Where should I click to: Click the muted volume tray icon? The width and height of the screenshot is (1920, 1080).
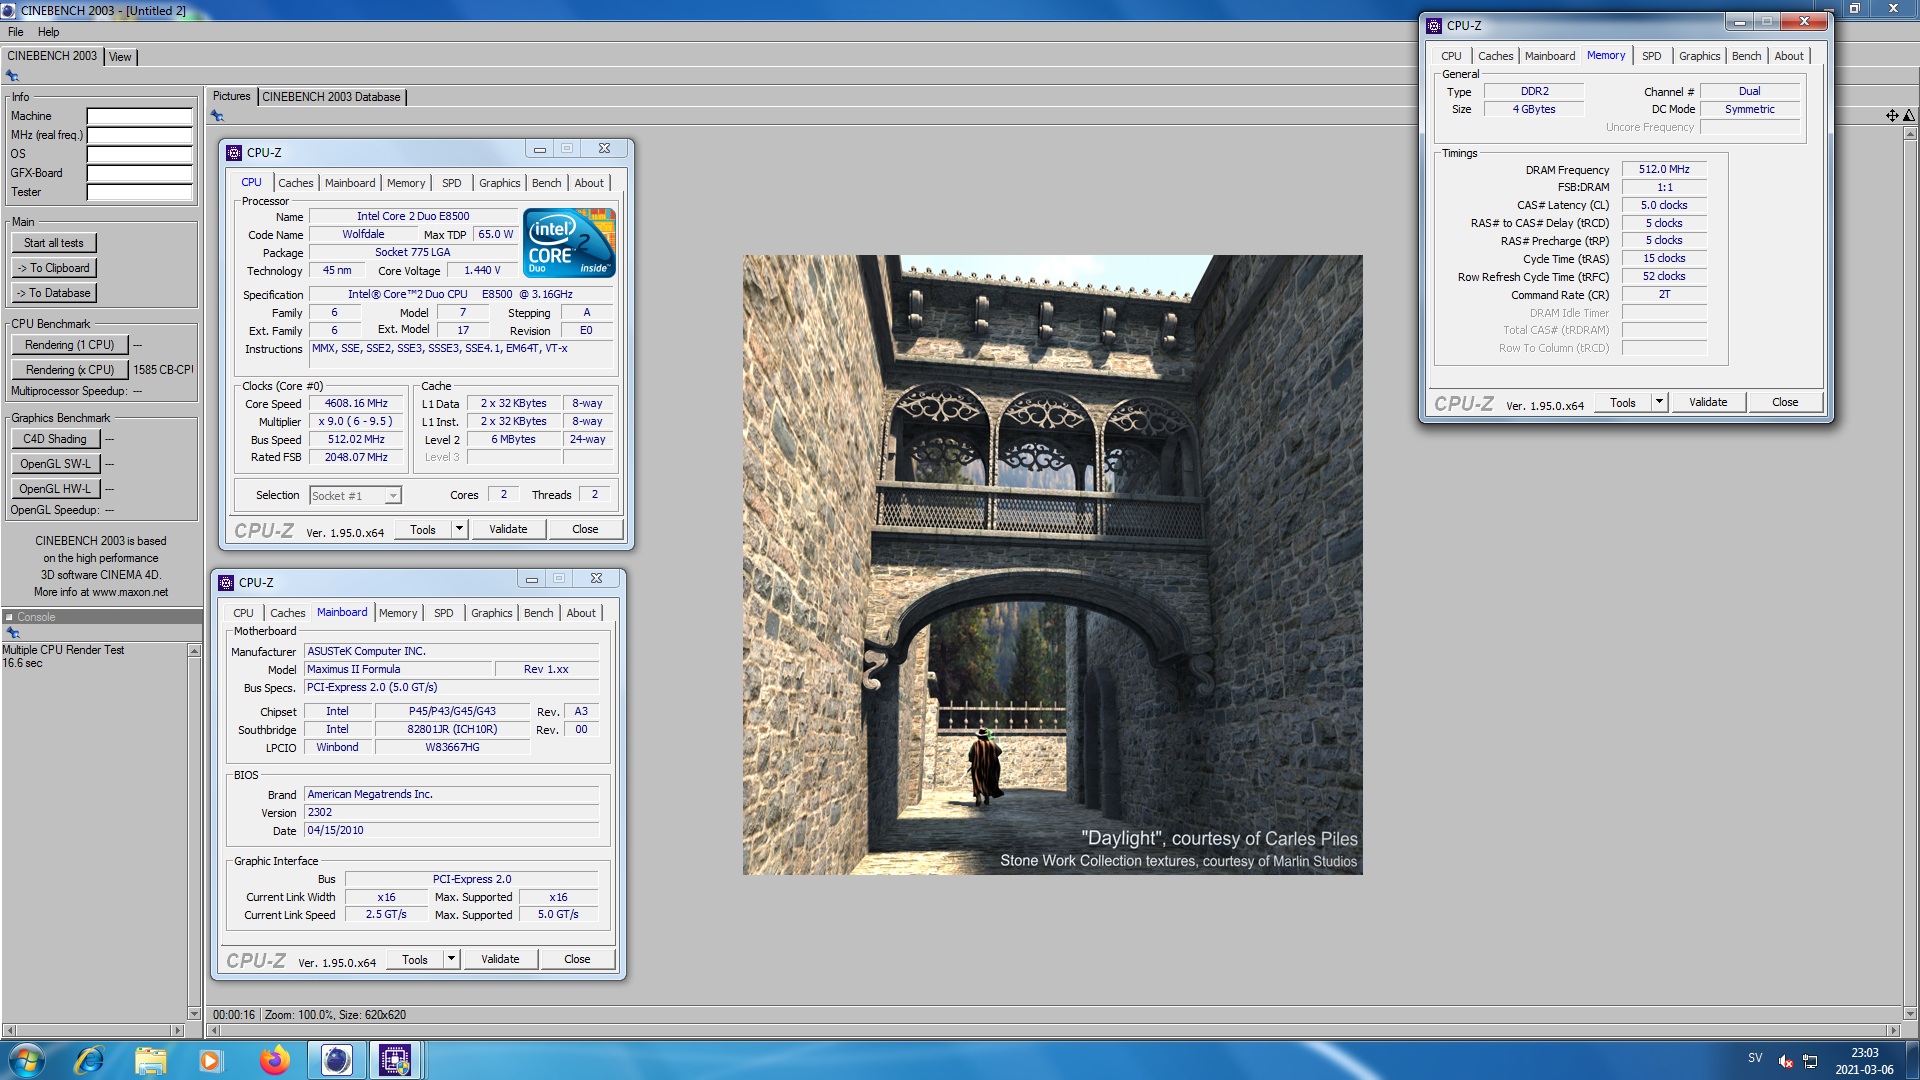(1785, 1061)
